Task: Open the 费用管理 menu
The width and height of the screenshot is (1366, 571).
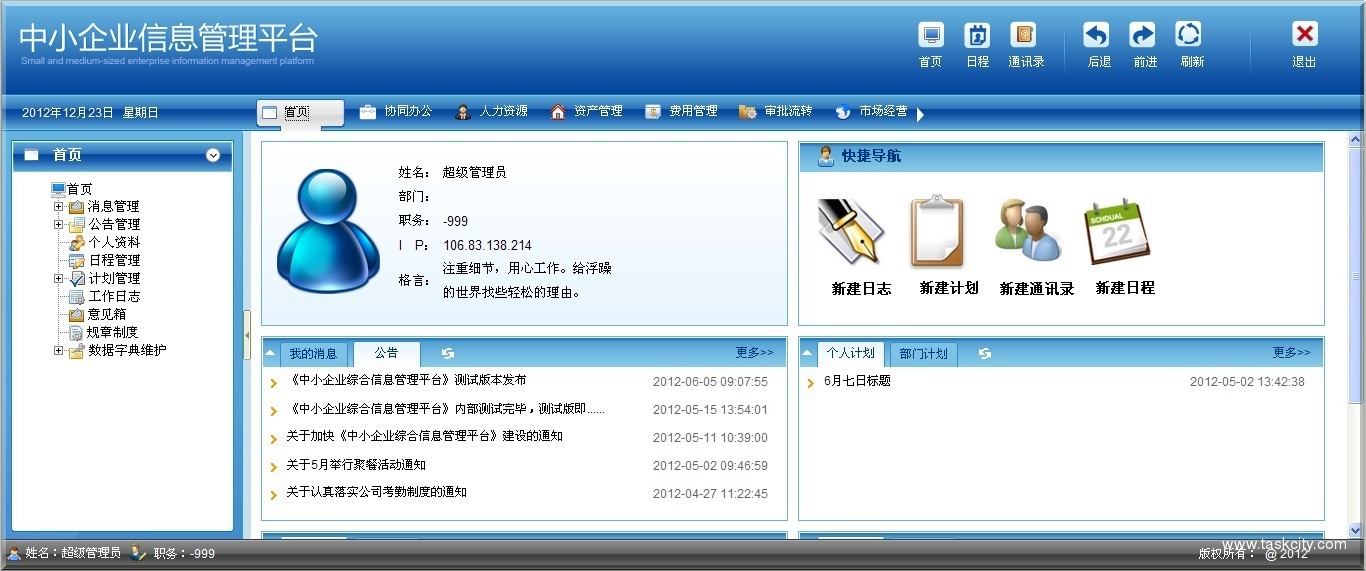Action: pyautogui.click(x=681, y=112)
